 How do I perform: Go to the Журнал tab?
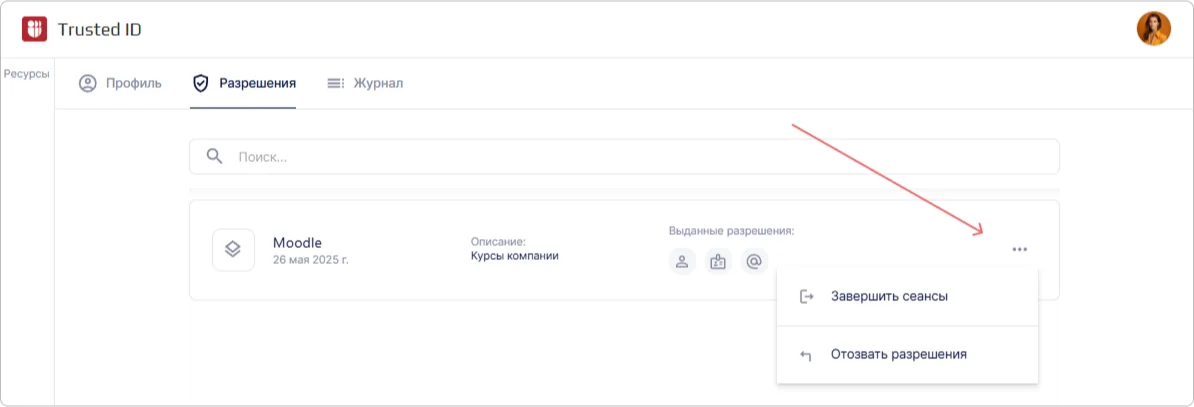(x=365, y=83)
